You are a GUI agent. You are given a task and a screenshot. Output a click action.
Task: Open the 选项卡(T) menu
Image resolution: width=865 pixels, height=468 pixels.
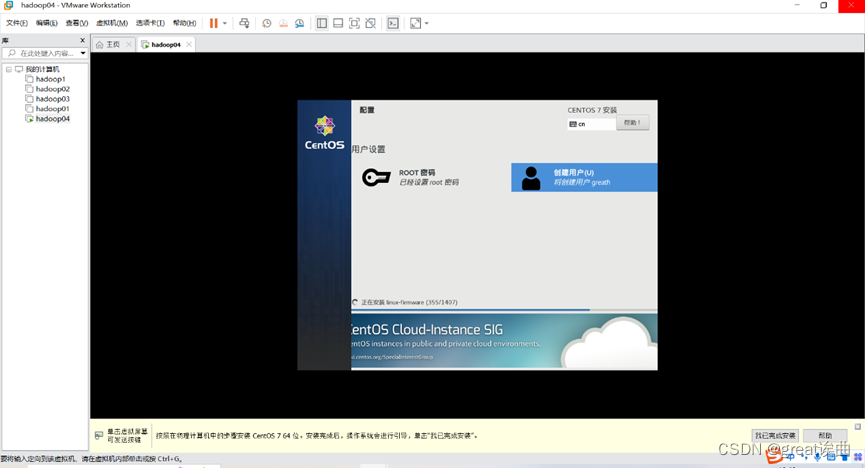point(150,23)
